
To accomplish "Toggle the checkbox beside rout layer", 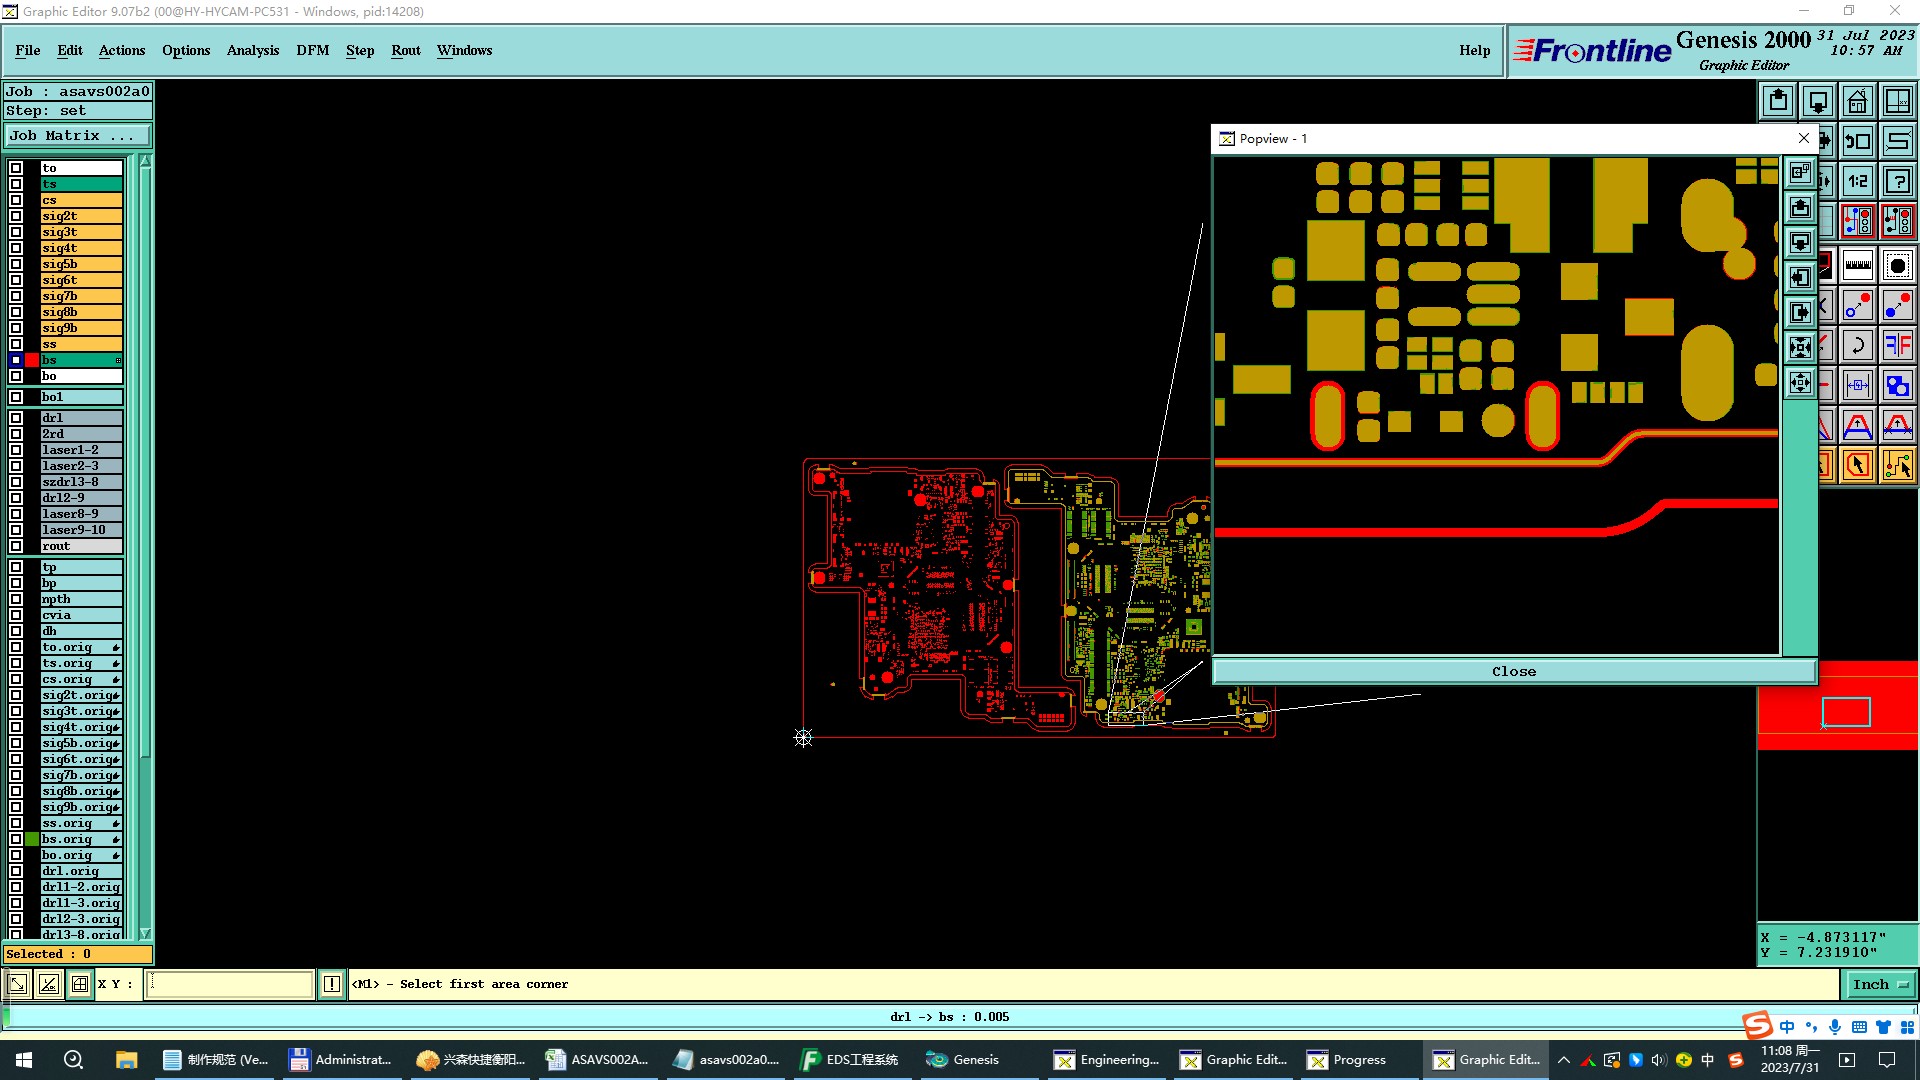I will tap(16, 546).
